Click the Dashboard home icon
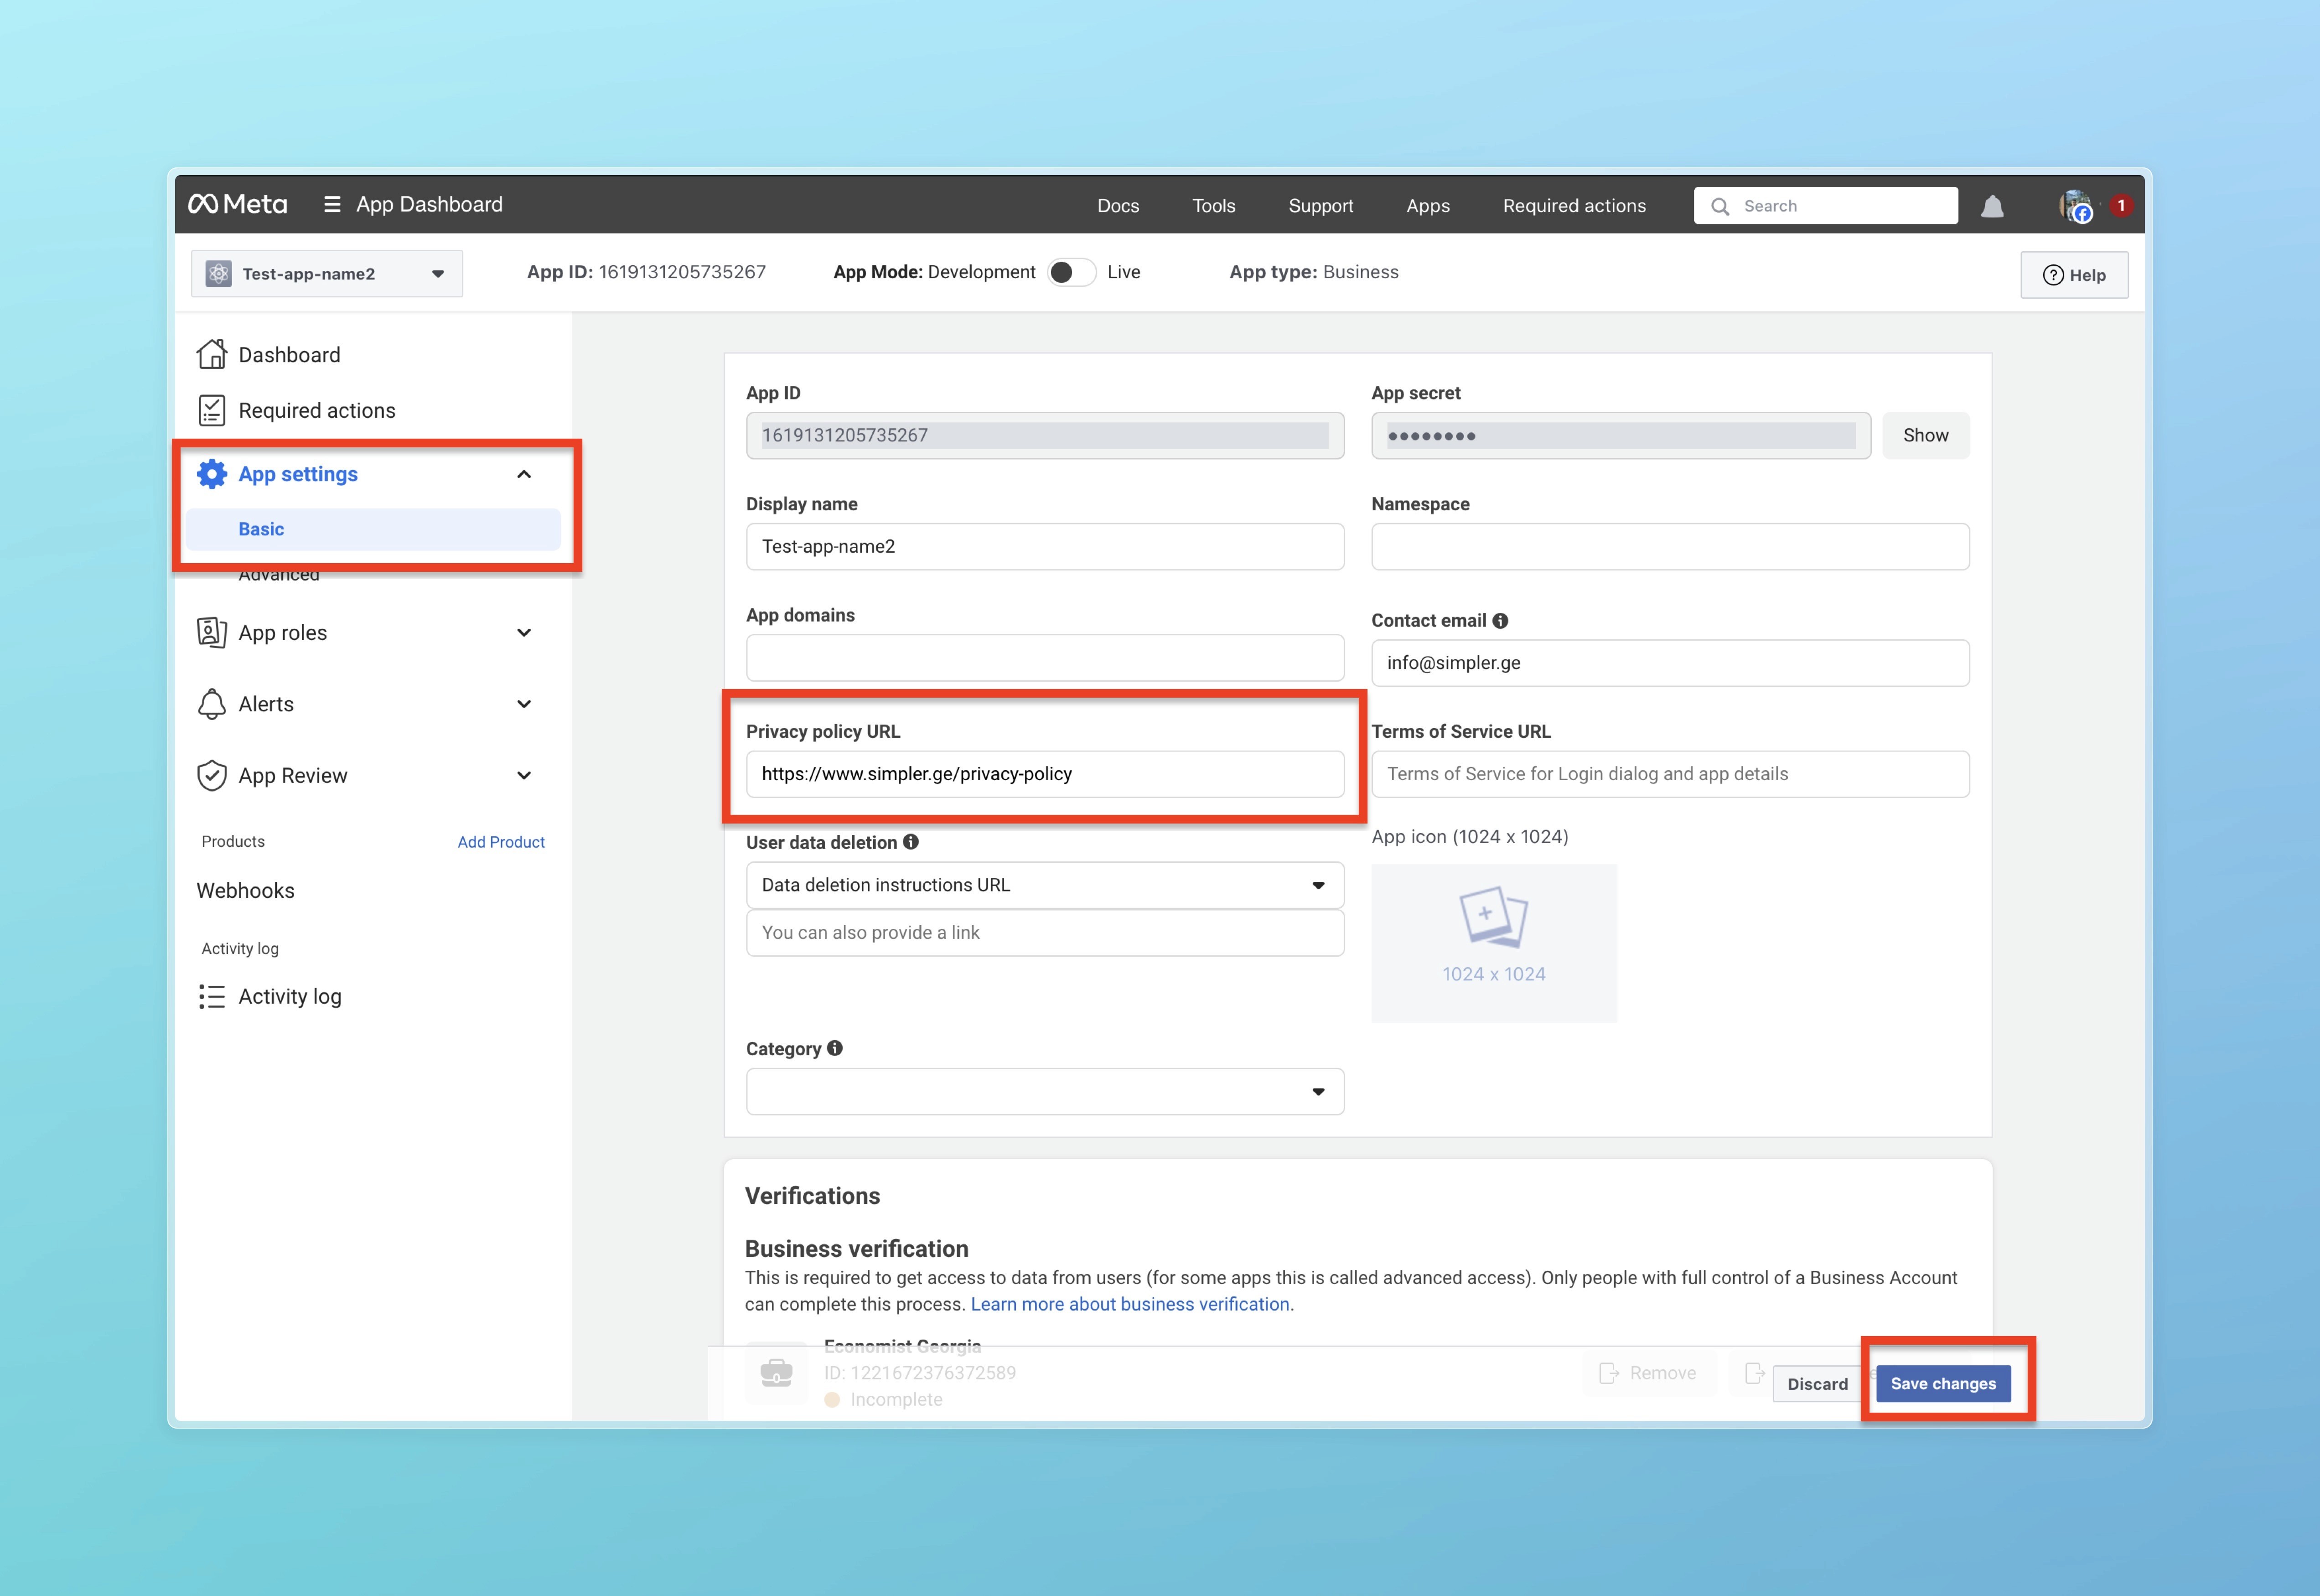2320x1596 pixels. pyautogui.click(x=212, y=355)
